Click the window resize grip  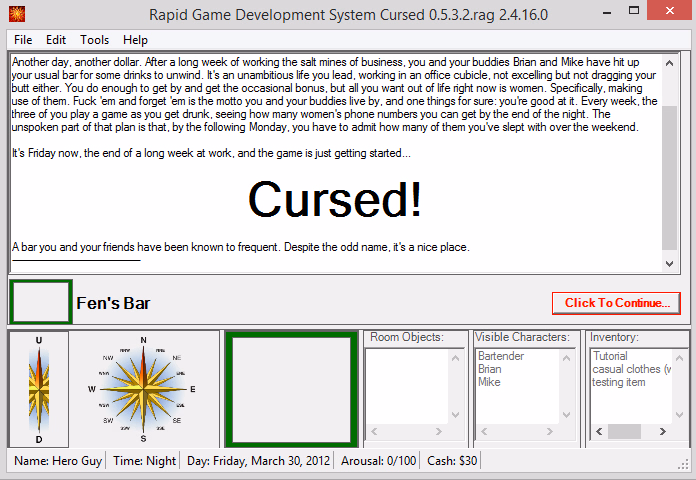(x=683, y=465)
